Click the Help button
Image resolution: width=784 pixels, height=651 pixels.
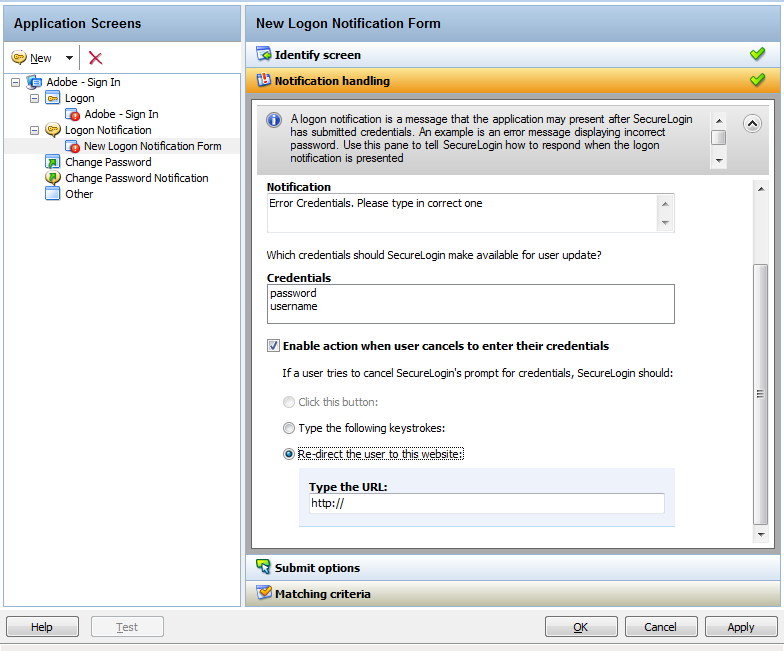pyautogui.click(x=42, y=626)
